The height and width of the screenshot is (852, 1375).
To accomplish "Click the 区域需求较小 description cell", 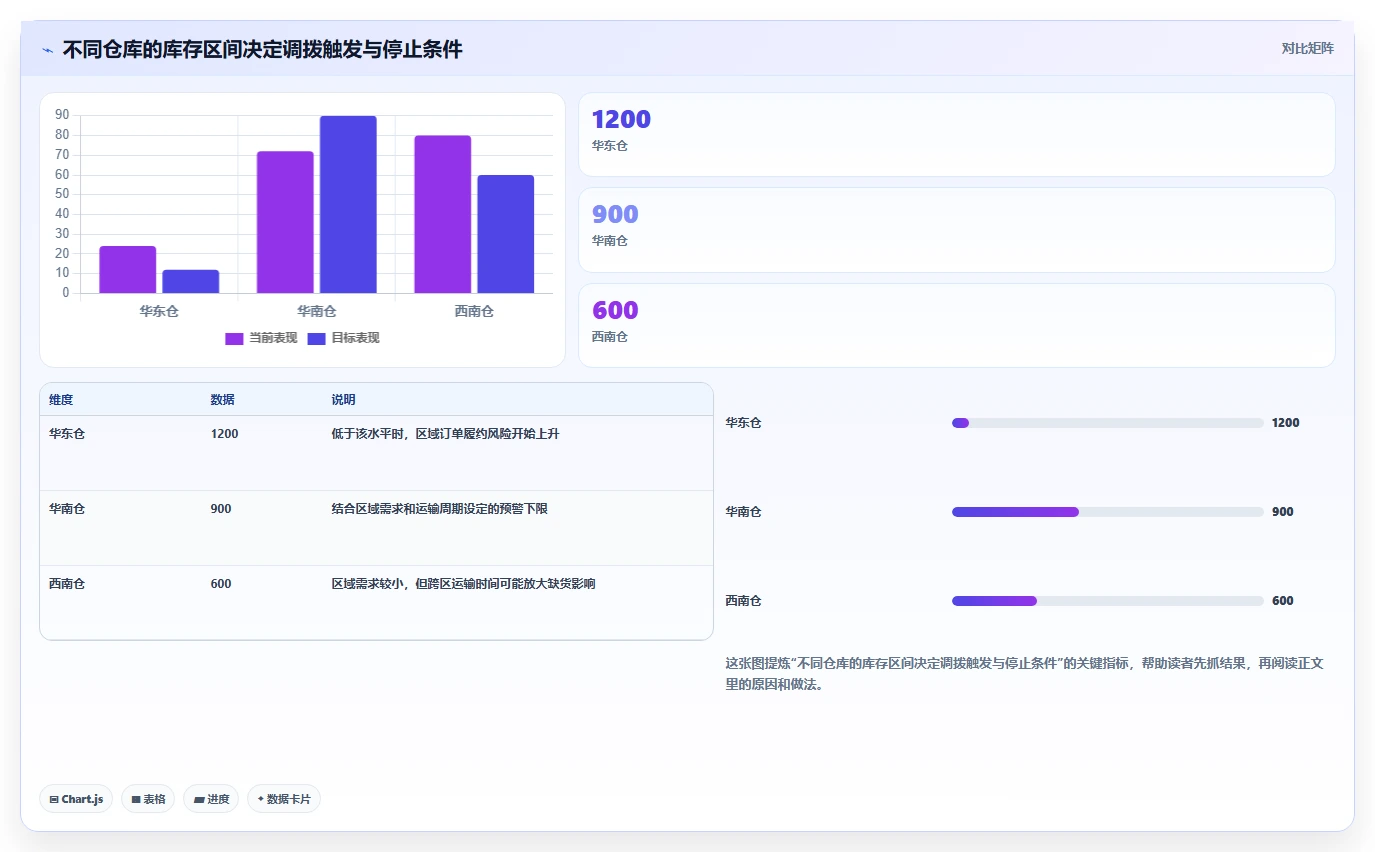I will pos(464,584).
